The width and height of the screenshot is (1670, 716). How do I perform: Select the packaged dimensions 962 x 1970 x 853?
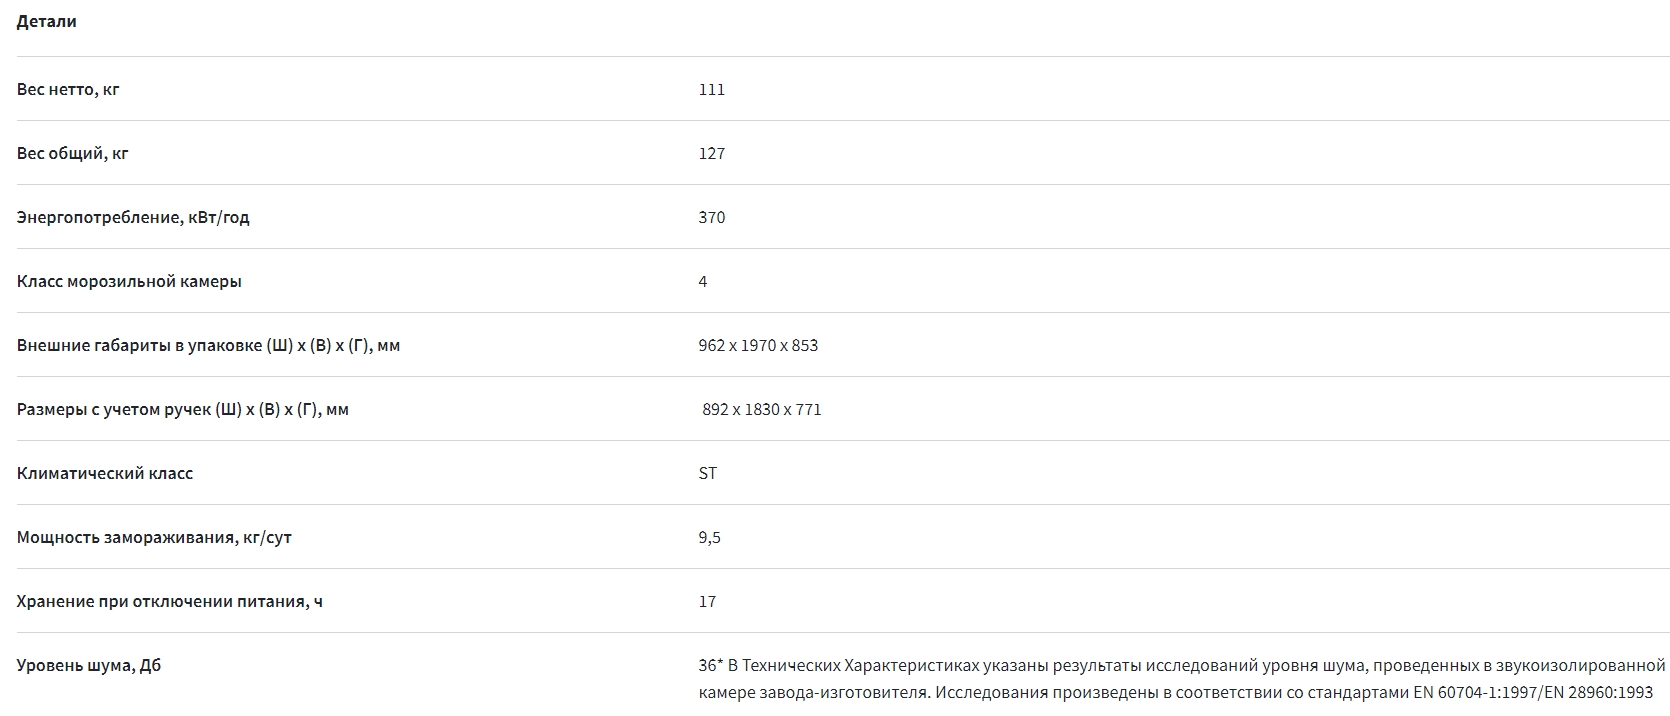pos(758,346)
